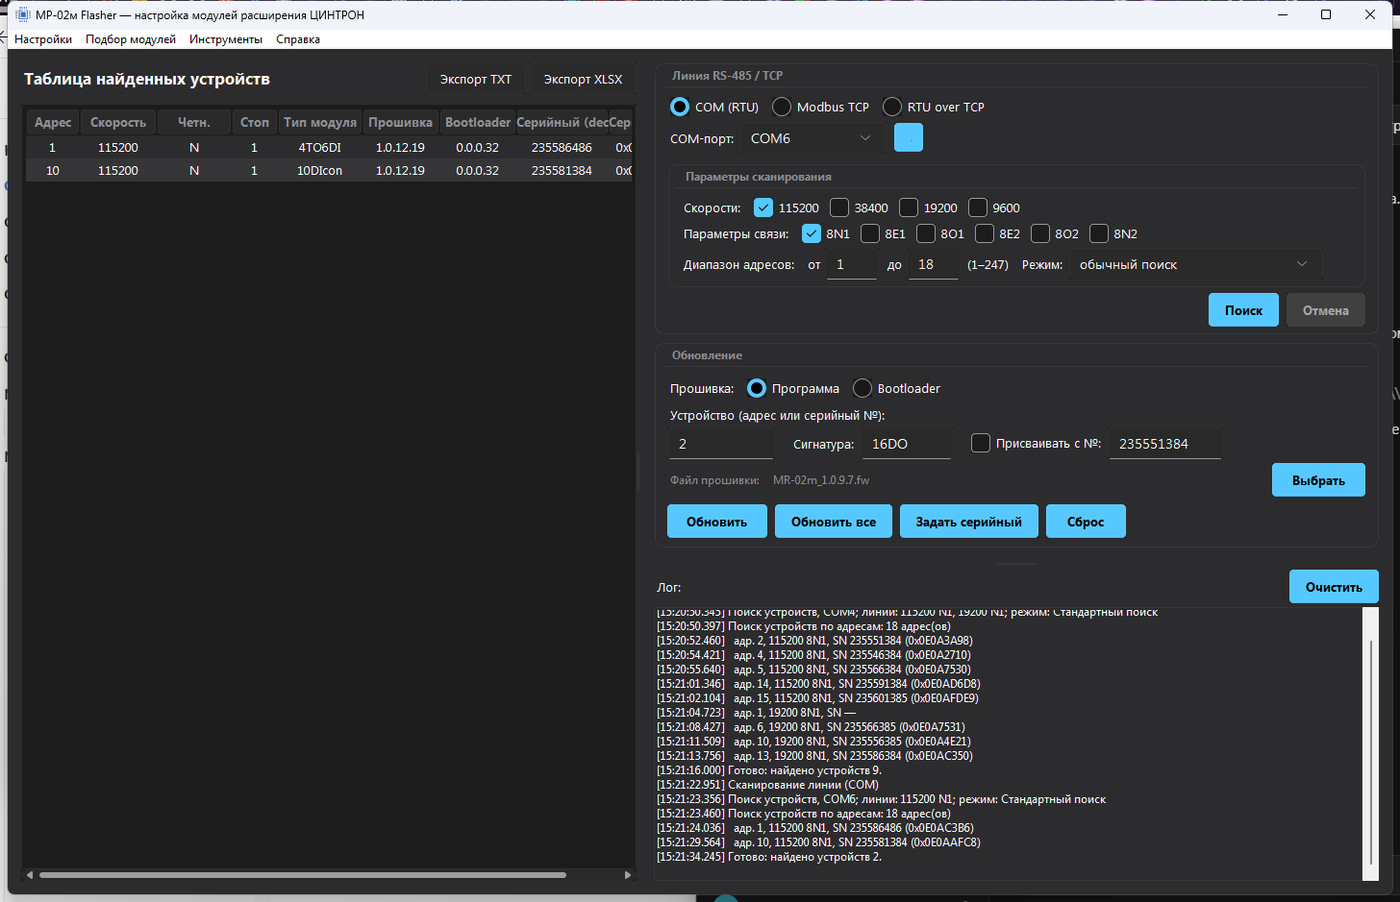Enable scanning at 9600 baud
Viewport: 1400px width, 902px height.
pos(978,208)
